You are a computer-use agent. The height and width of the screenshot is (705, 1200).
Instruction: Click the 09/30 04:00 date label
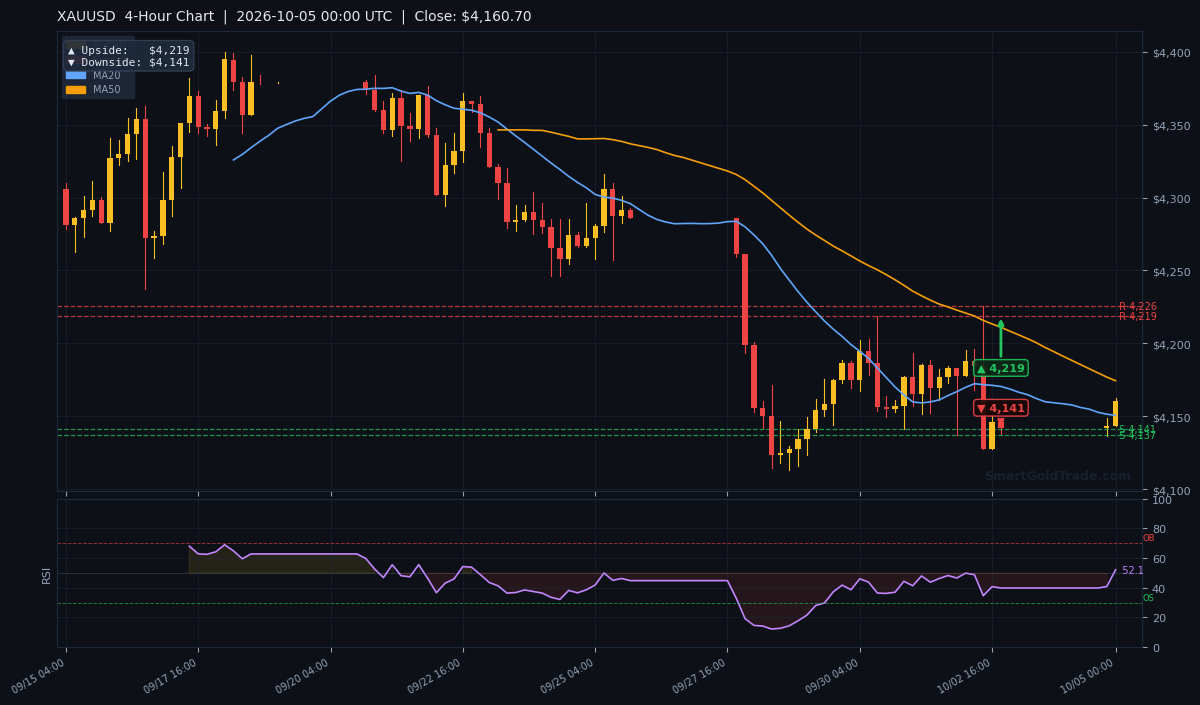point(832,676)
